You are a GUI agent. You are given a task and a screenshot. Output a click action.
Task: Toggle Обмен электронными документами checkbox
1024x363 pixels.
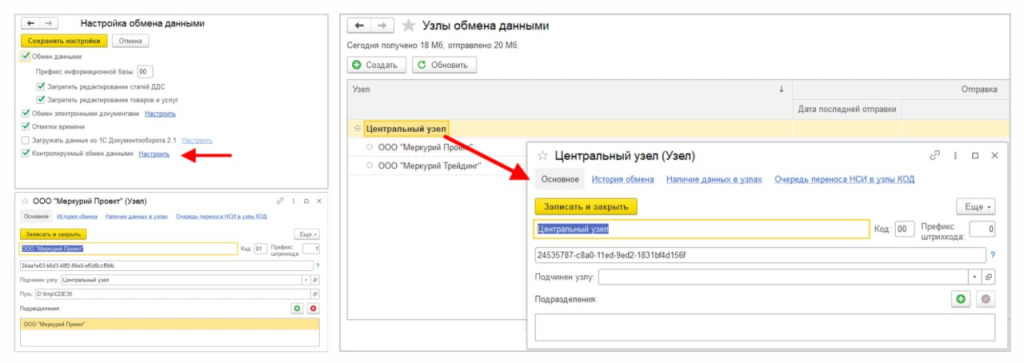(x=25, y=113)
